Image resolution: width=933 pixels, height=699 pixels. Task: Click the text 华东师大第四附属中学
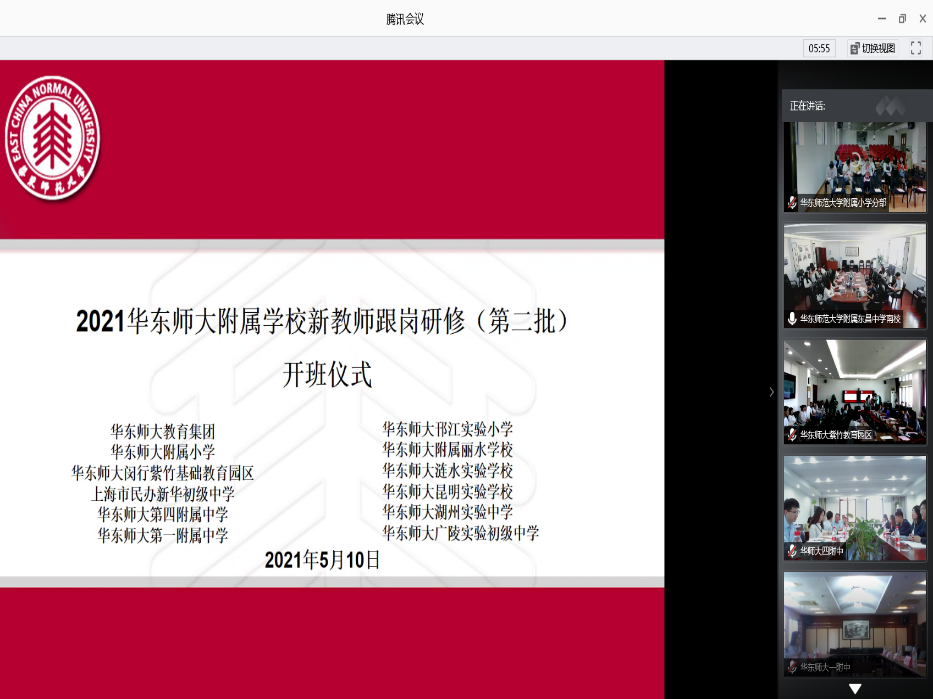[x=162, y=515]
